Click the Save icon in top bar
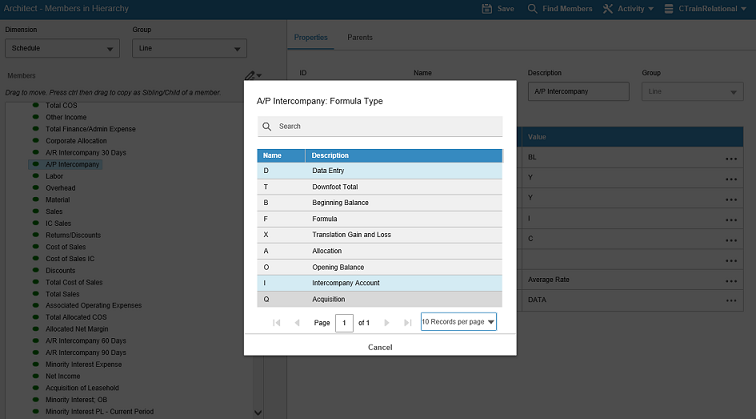The width and height of the screenshot is (756, 419). [x=487, y=8]
